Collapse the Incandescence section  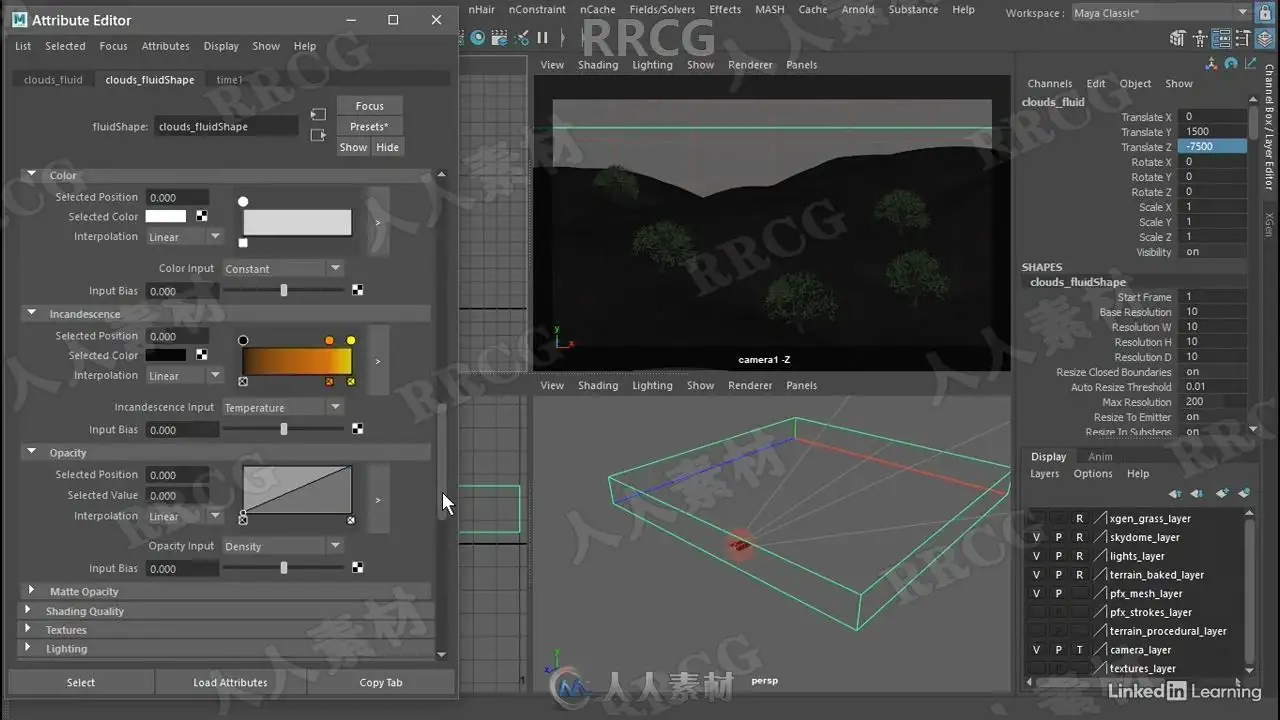pos(31,313)
